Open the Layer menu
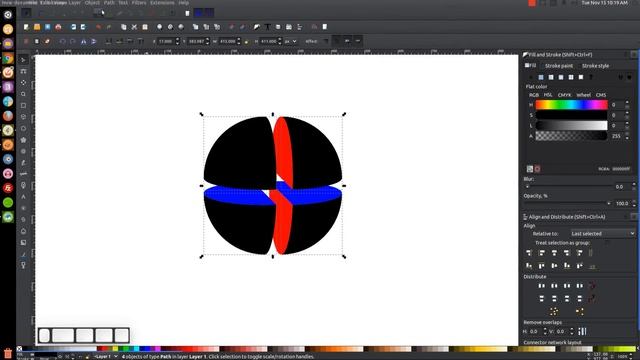This screenshot has height=360, width=640. (75, 2)
